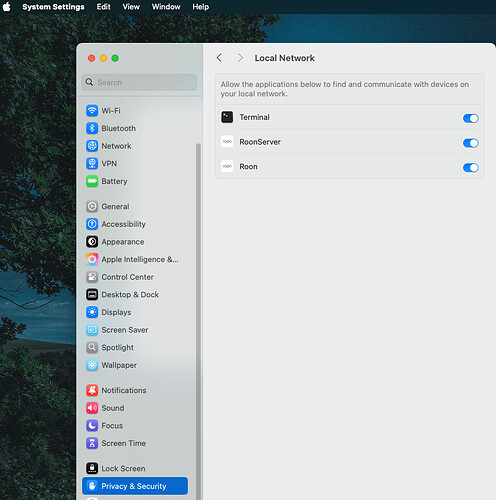Open the VPN sidebar icon

[92, 164]
